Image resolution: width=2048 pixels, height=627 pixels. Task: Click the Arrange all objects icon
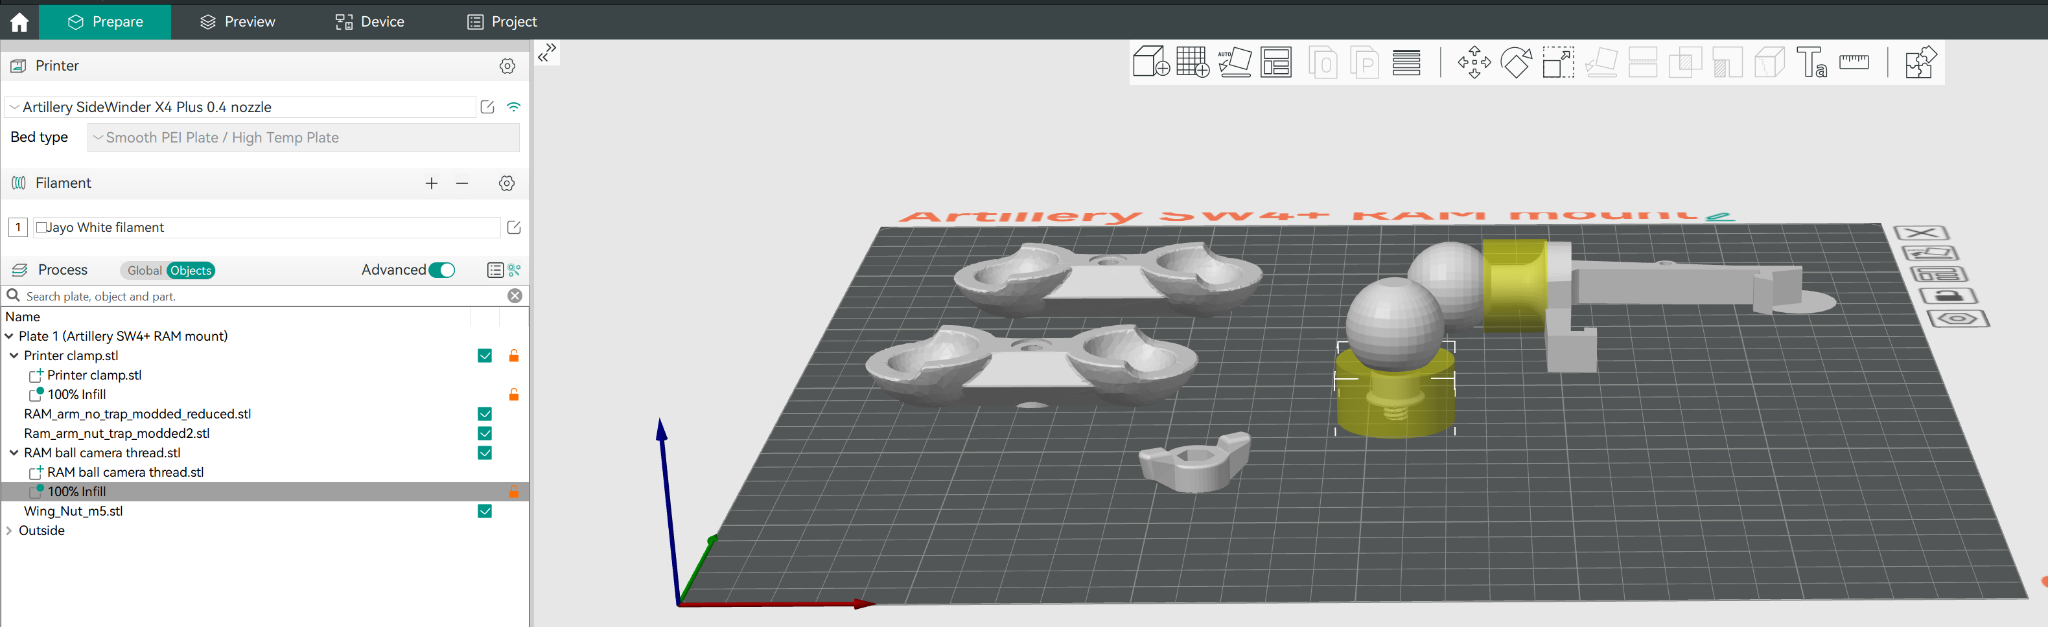coord(1276,62)
